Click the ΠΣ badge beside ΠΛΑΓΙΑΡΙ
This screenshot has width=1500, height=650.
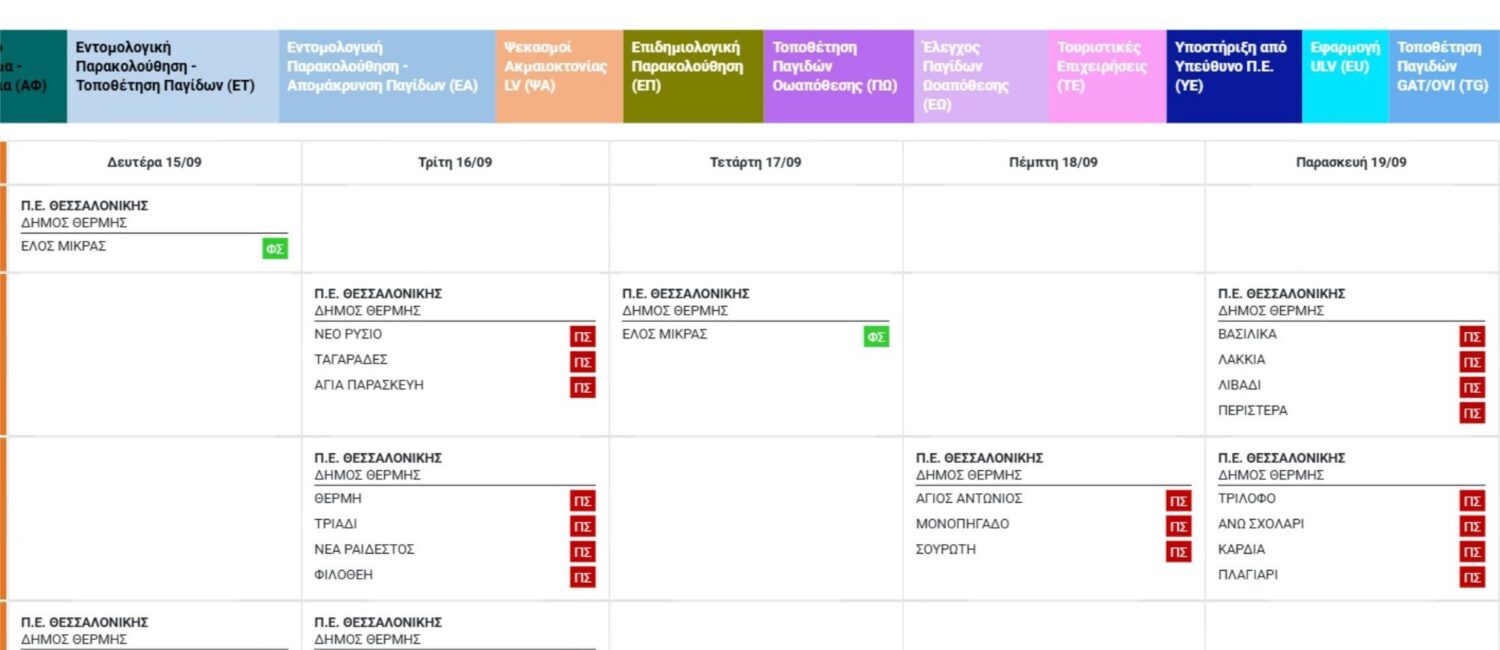(x=1472, y=577)
